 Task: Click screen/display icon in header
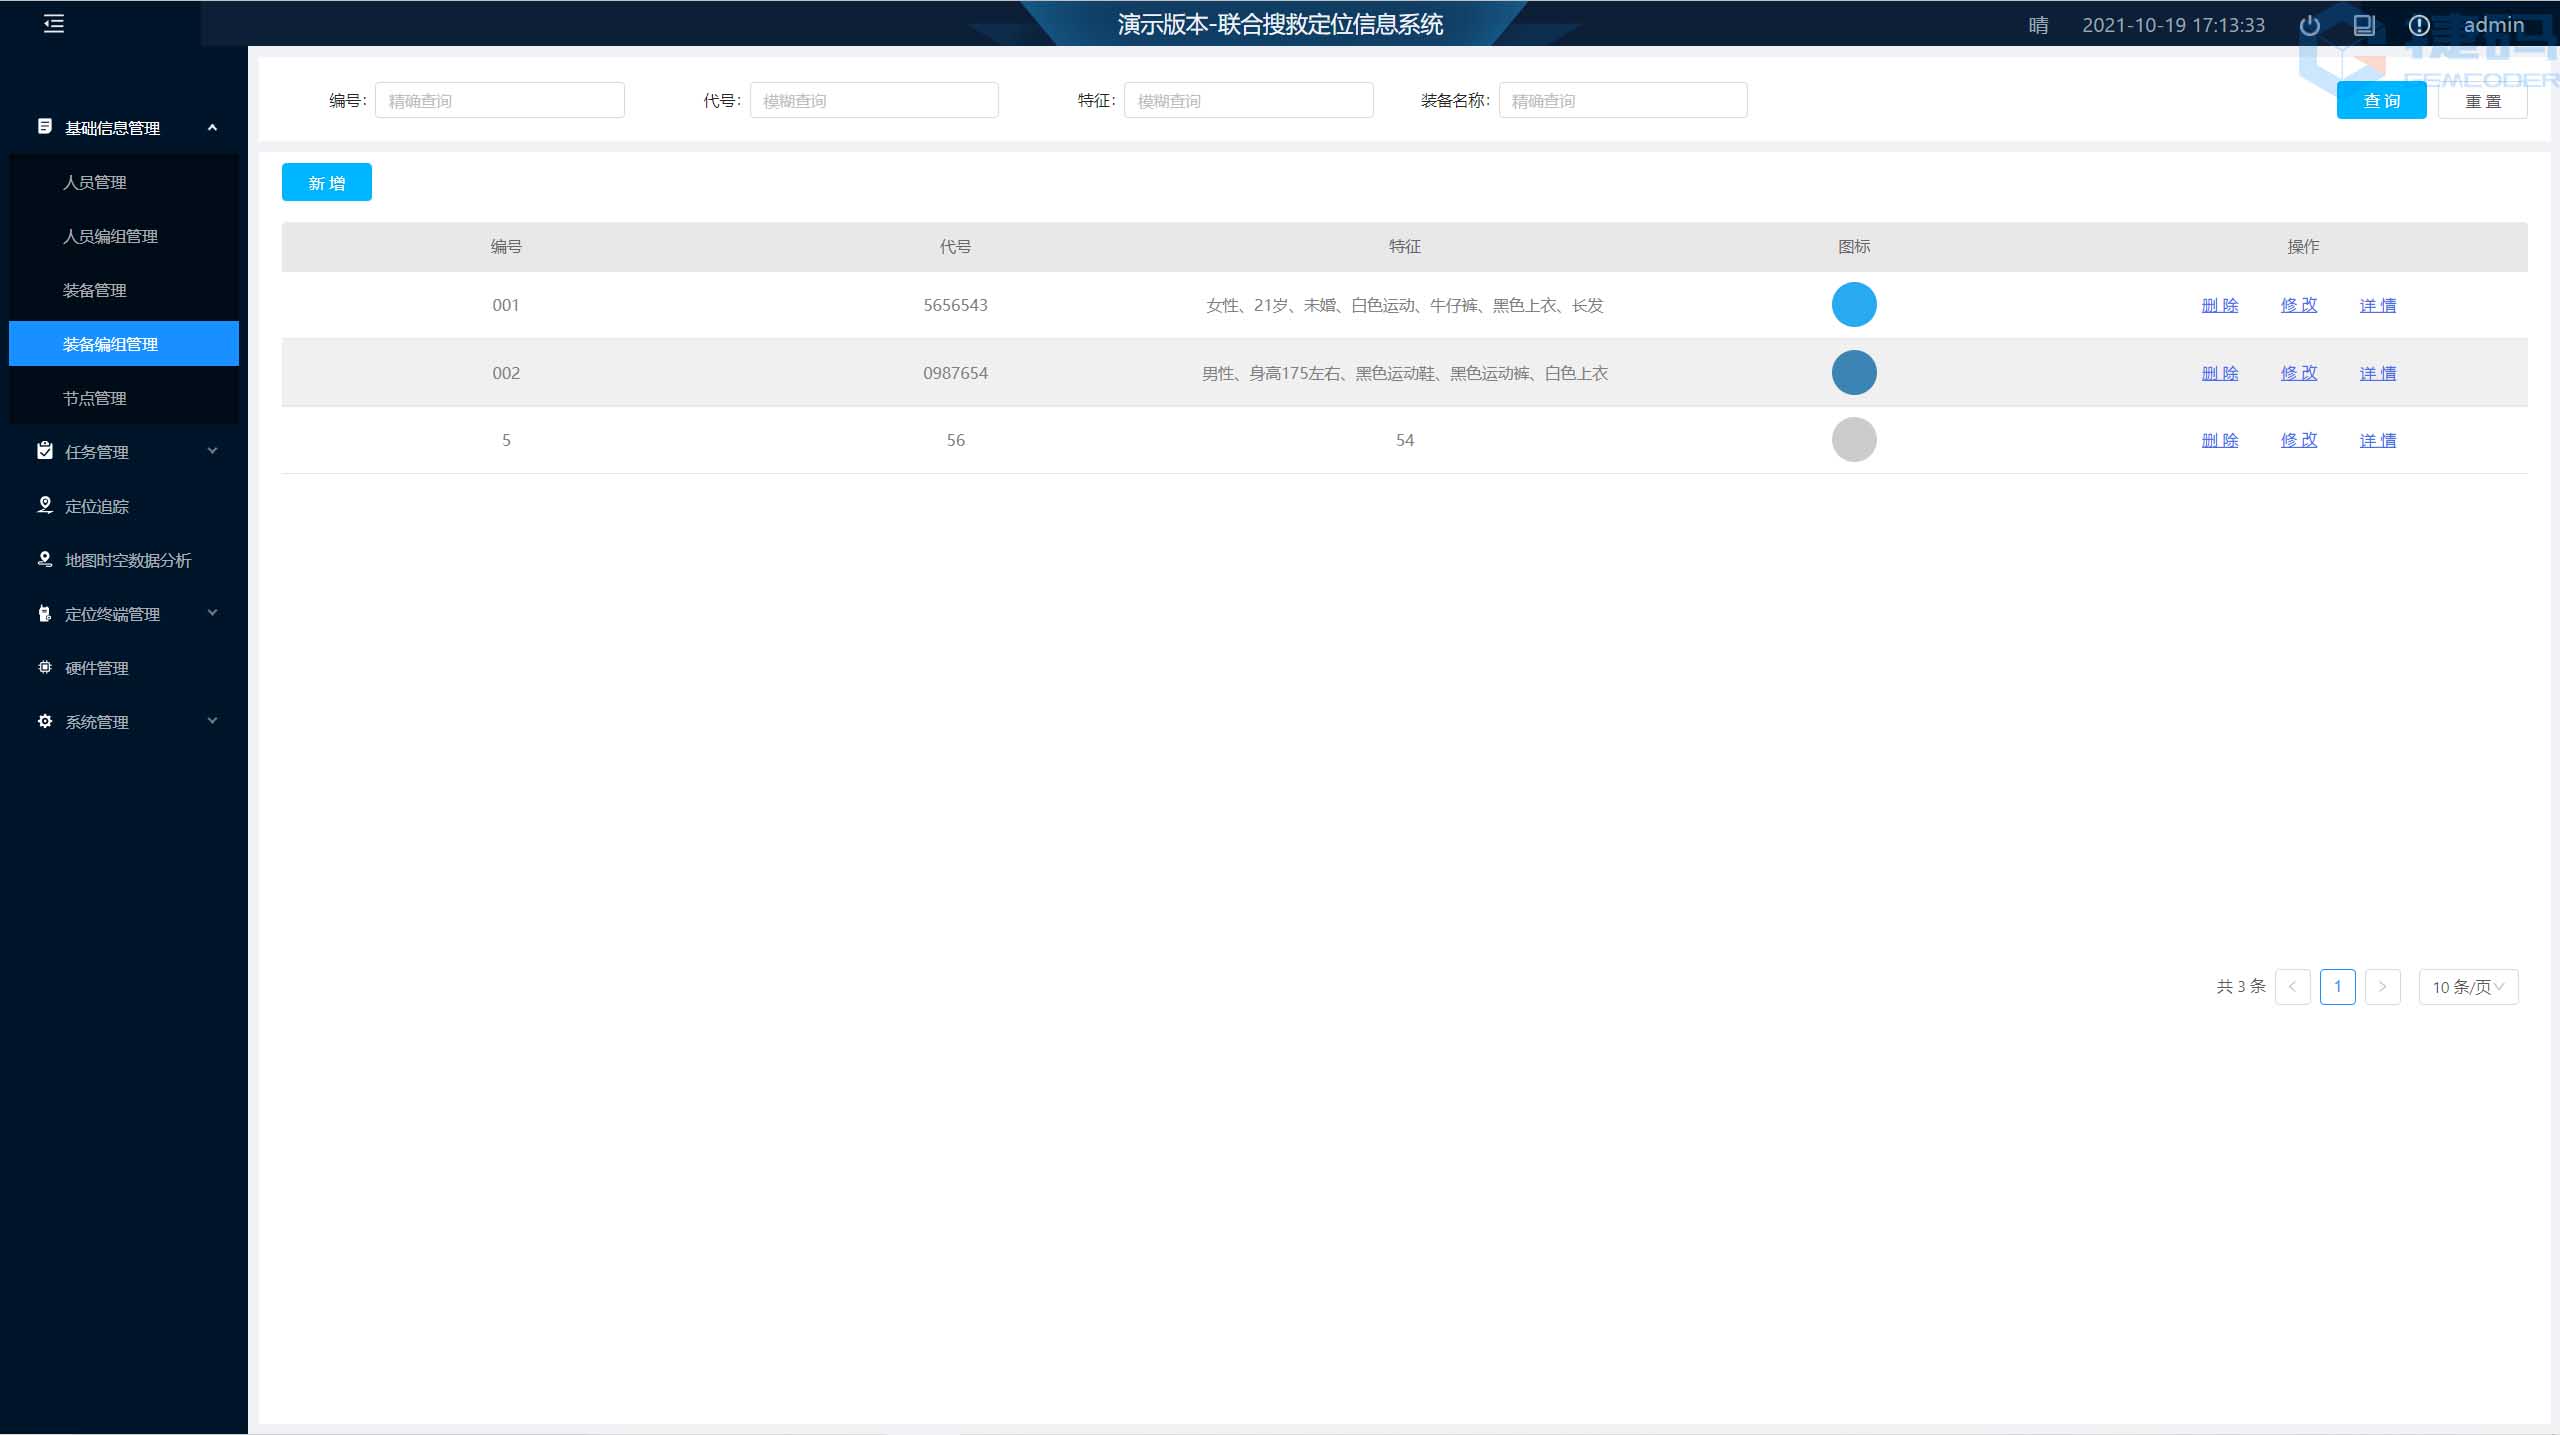coord(2363,23)
